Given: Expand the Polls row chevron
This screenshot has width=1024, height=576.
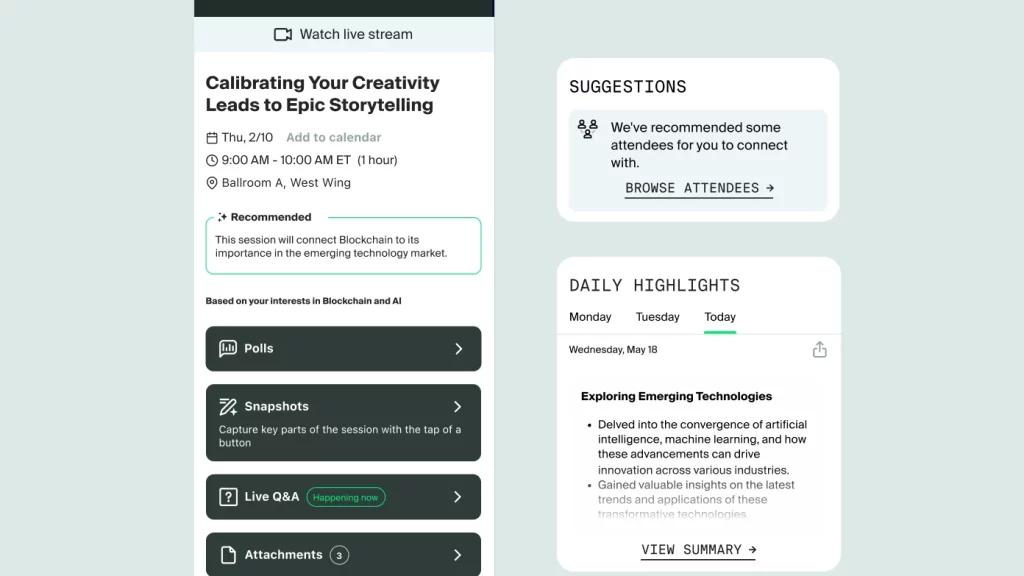Looking at the screenshot, I should point(458,349).
